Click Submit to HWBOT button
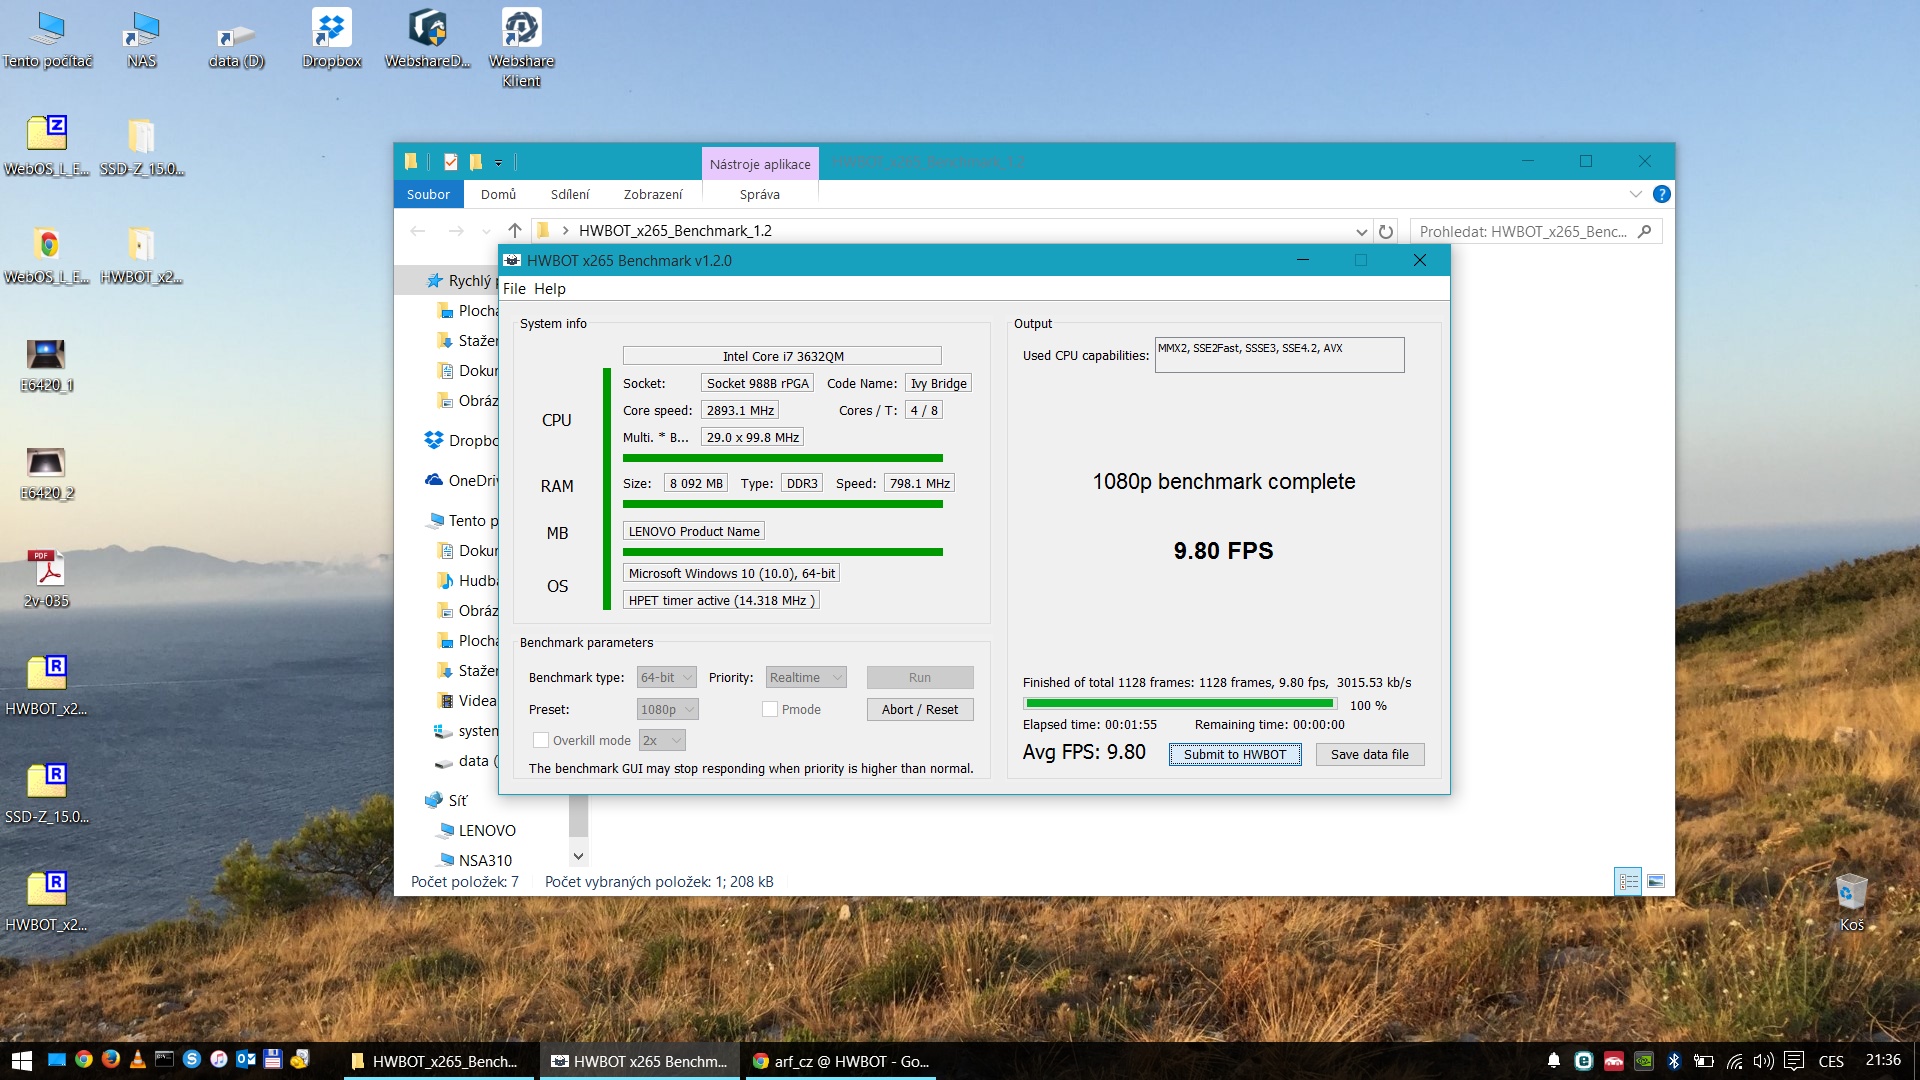This screenshot has height=1080, width=1920. [x=1235, y=754]
